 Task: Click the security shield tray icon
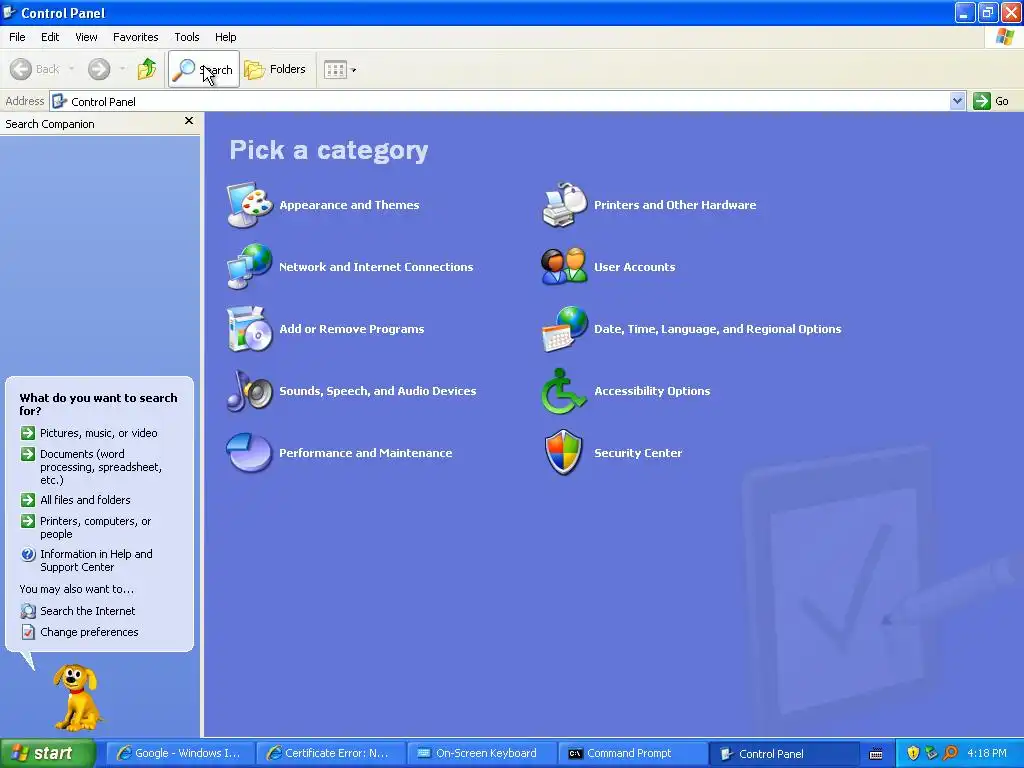pos(913,754)
